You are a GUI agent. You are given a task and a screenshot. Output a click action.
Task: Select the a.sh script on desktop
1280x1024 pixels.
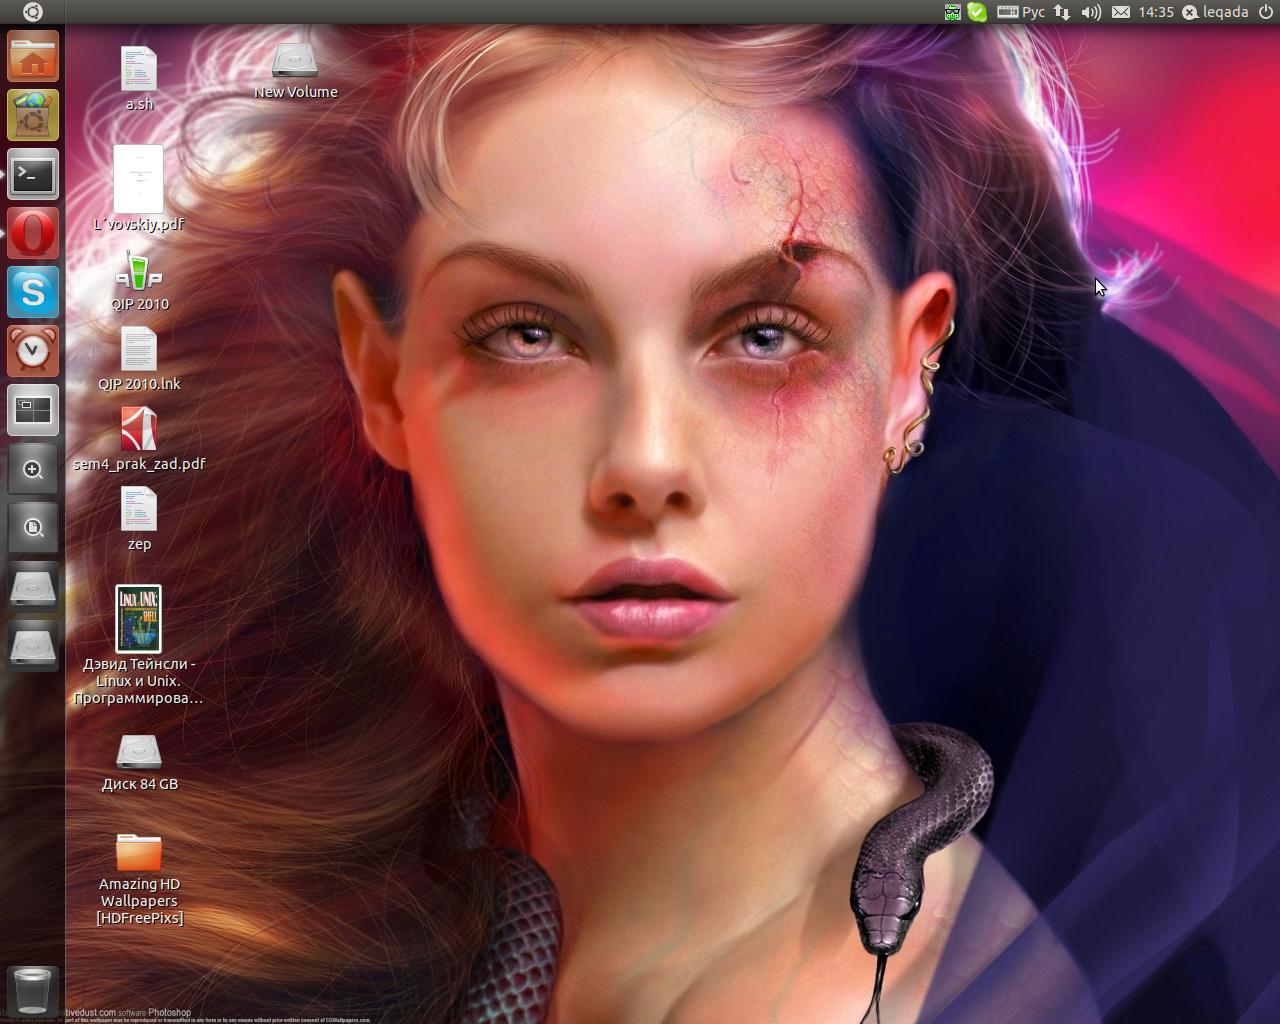[139, 78]
